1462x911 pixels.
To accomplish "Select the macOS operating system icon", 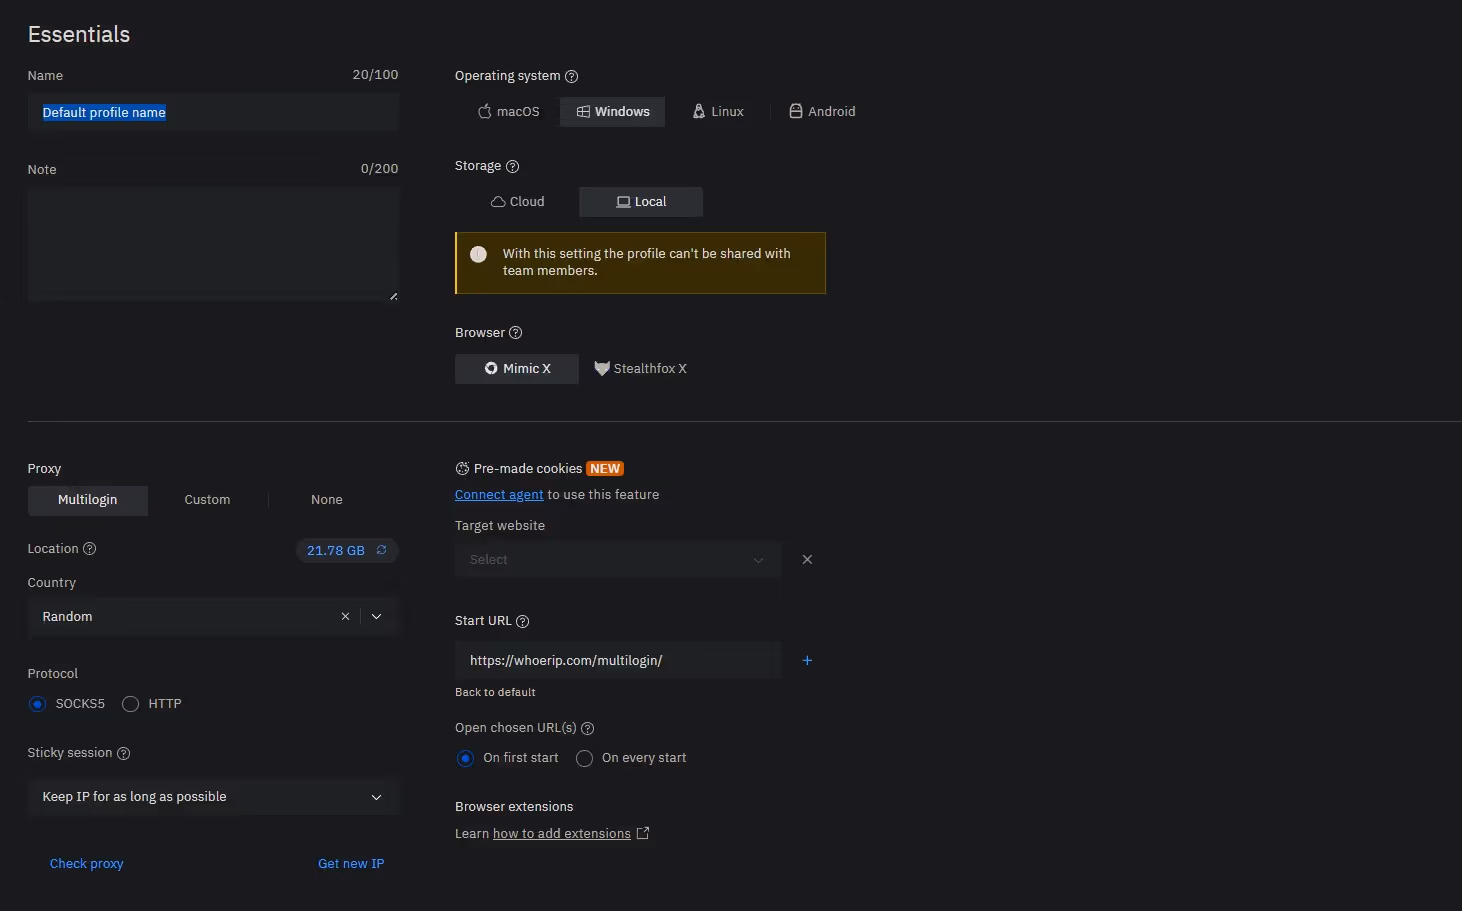I will (x=484, y=111).
